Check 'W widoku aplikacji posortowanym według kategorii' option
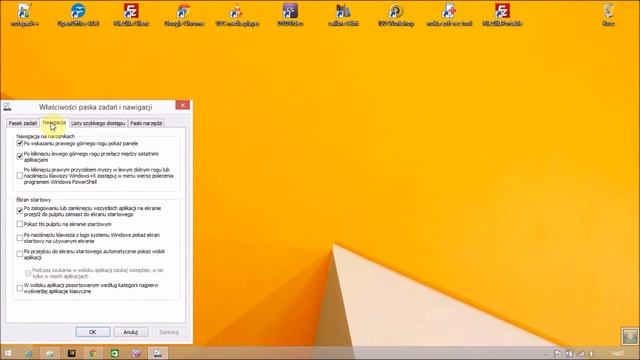Image resolution: width=640 pixels, height=360 pixels. (x=20, y=288)
